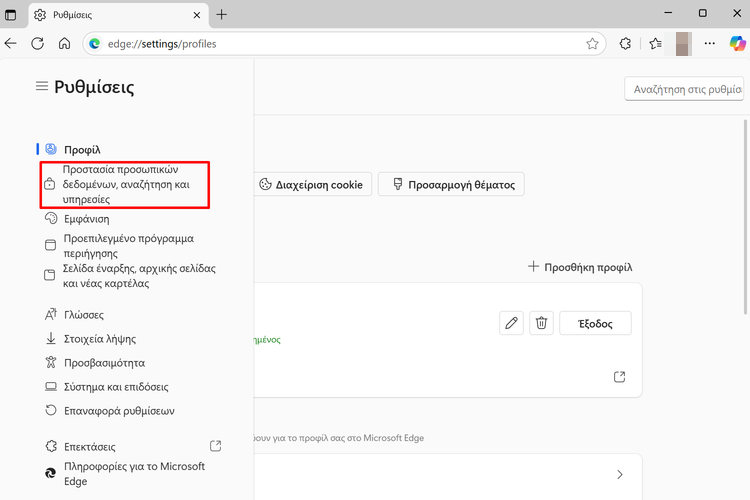
Task: Click Προσθήκη προφίλ
Action: 580,267
